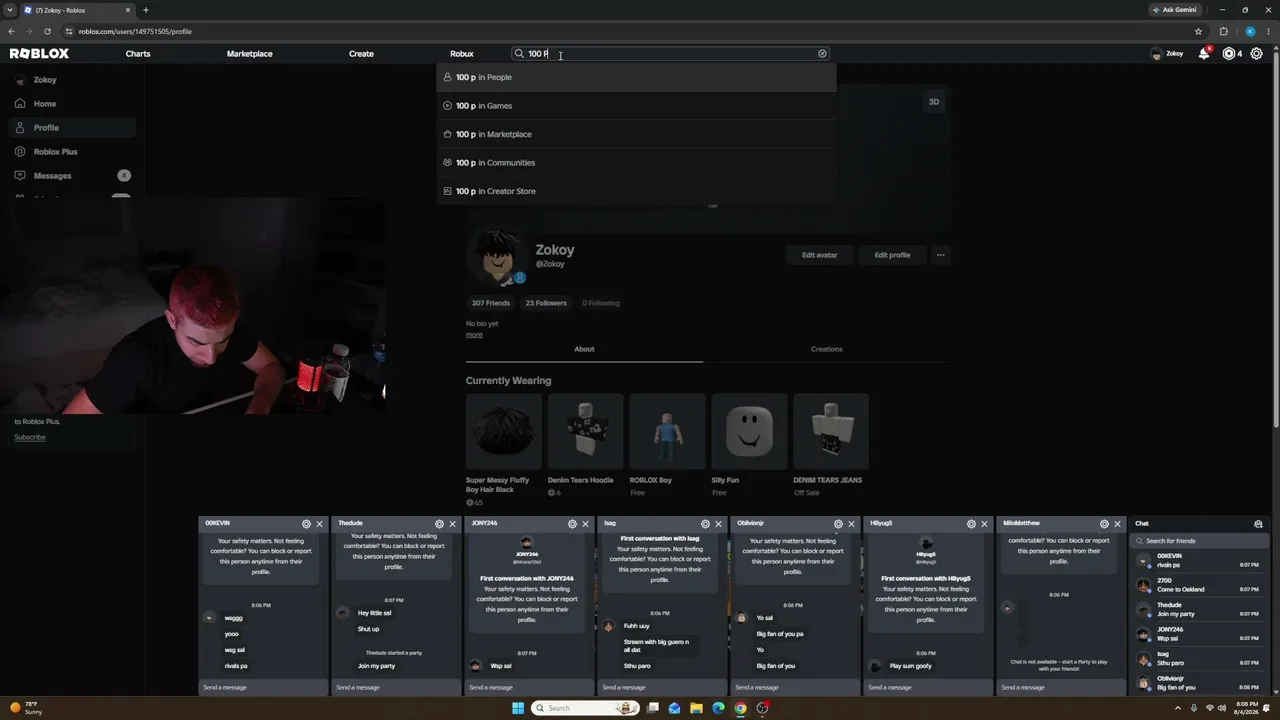
Task: Search '100 p' in Communities
Action: [636, 163]
